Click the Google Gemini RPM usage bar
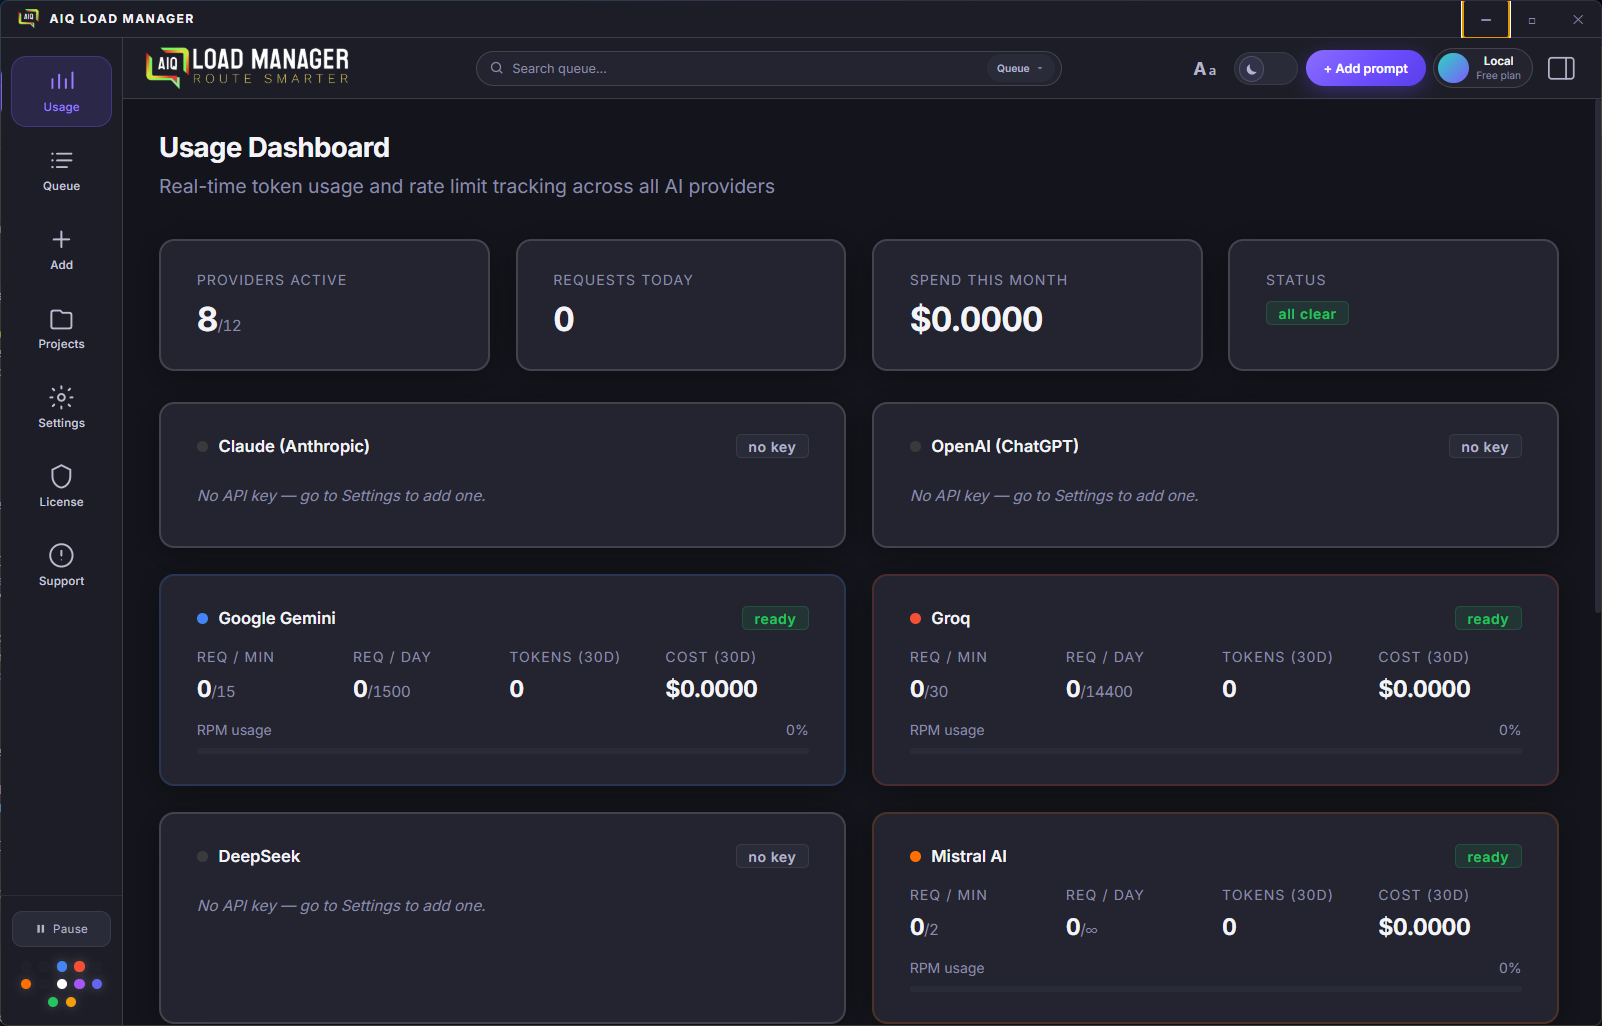Viewport: 1602px width, 1026px height. (x=502, y=750)
